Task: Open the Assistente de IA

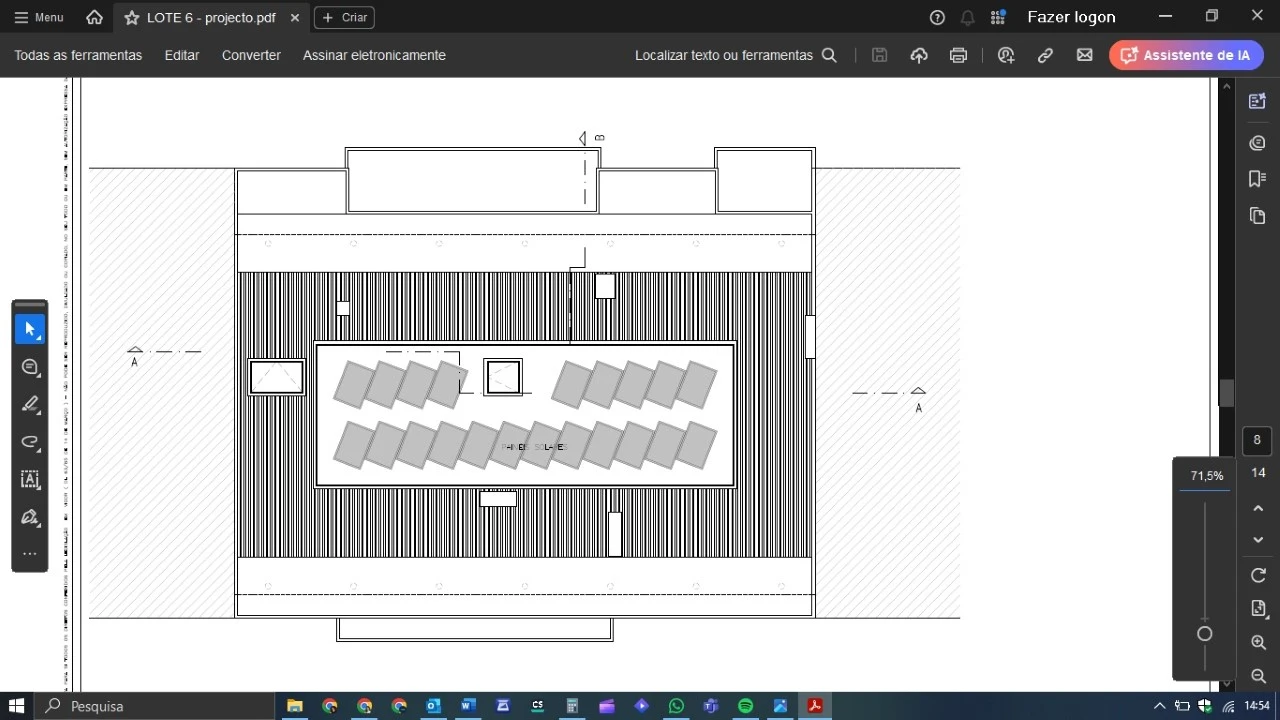Action: [x=1186, y=55]
